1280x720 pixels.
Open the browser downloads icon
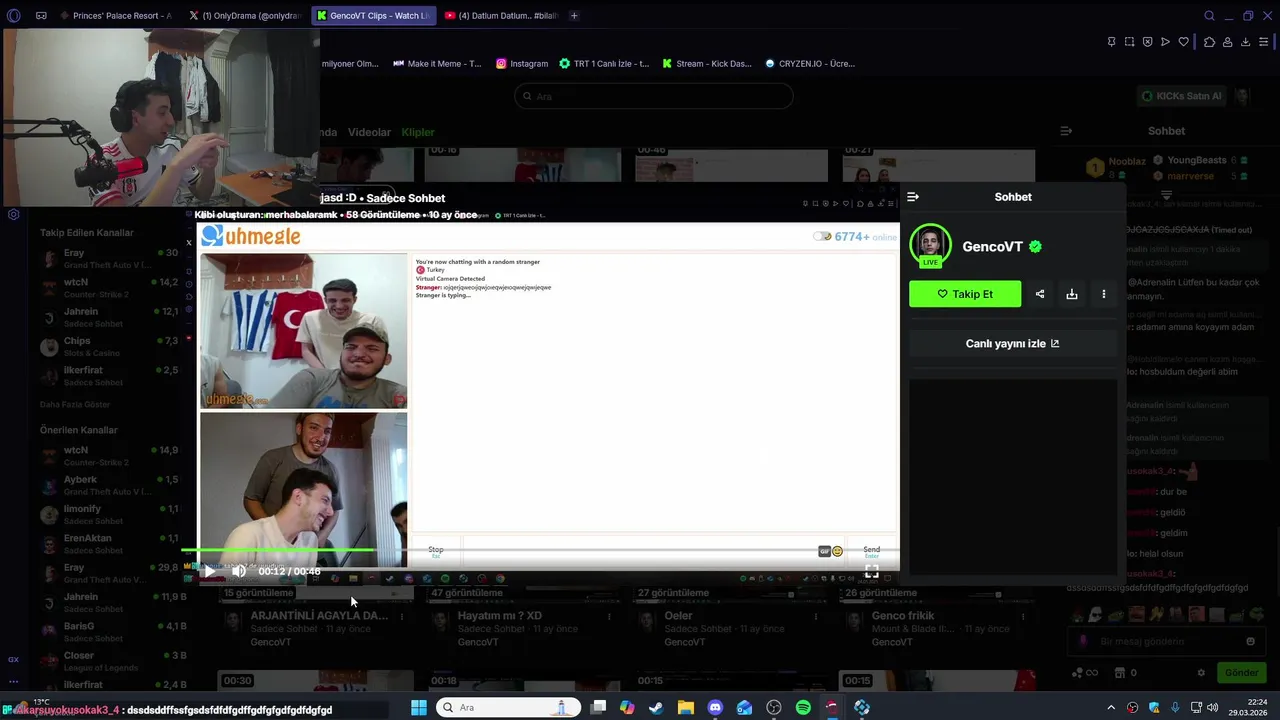point(1245,42)
